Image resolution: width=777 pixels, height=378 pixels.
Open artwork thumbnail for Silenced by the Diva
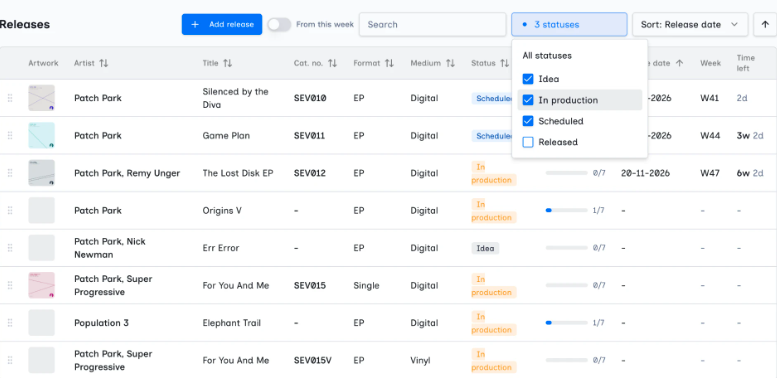coord(42,98)
